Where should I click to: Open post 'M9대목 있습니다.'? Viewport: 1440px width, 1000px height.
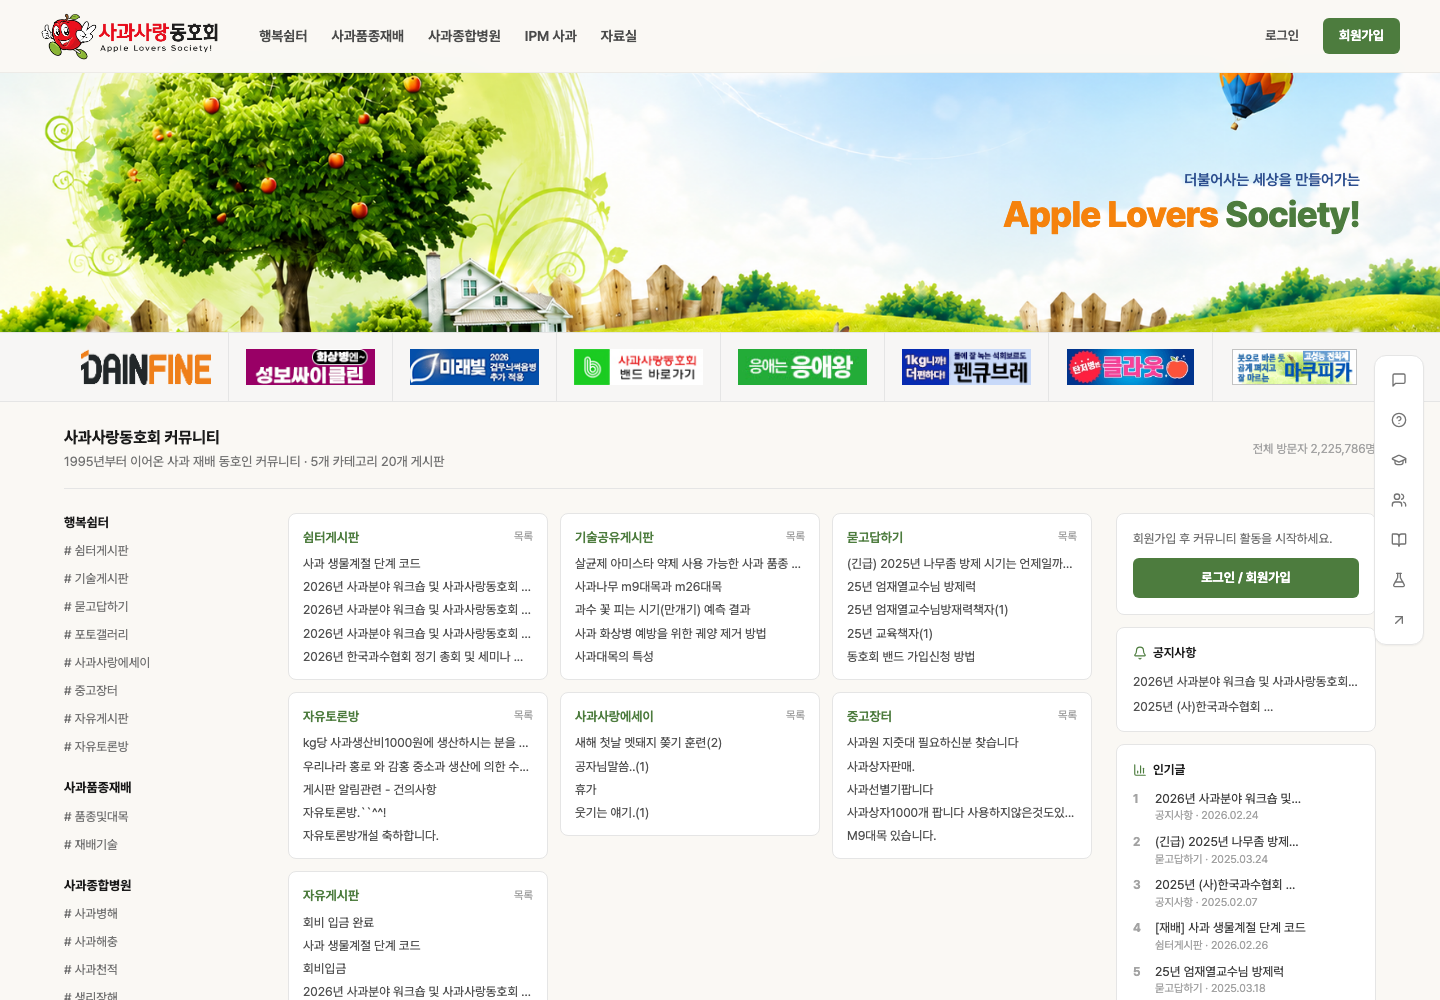click(892, 836)
